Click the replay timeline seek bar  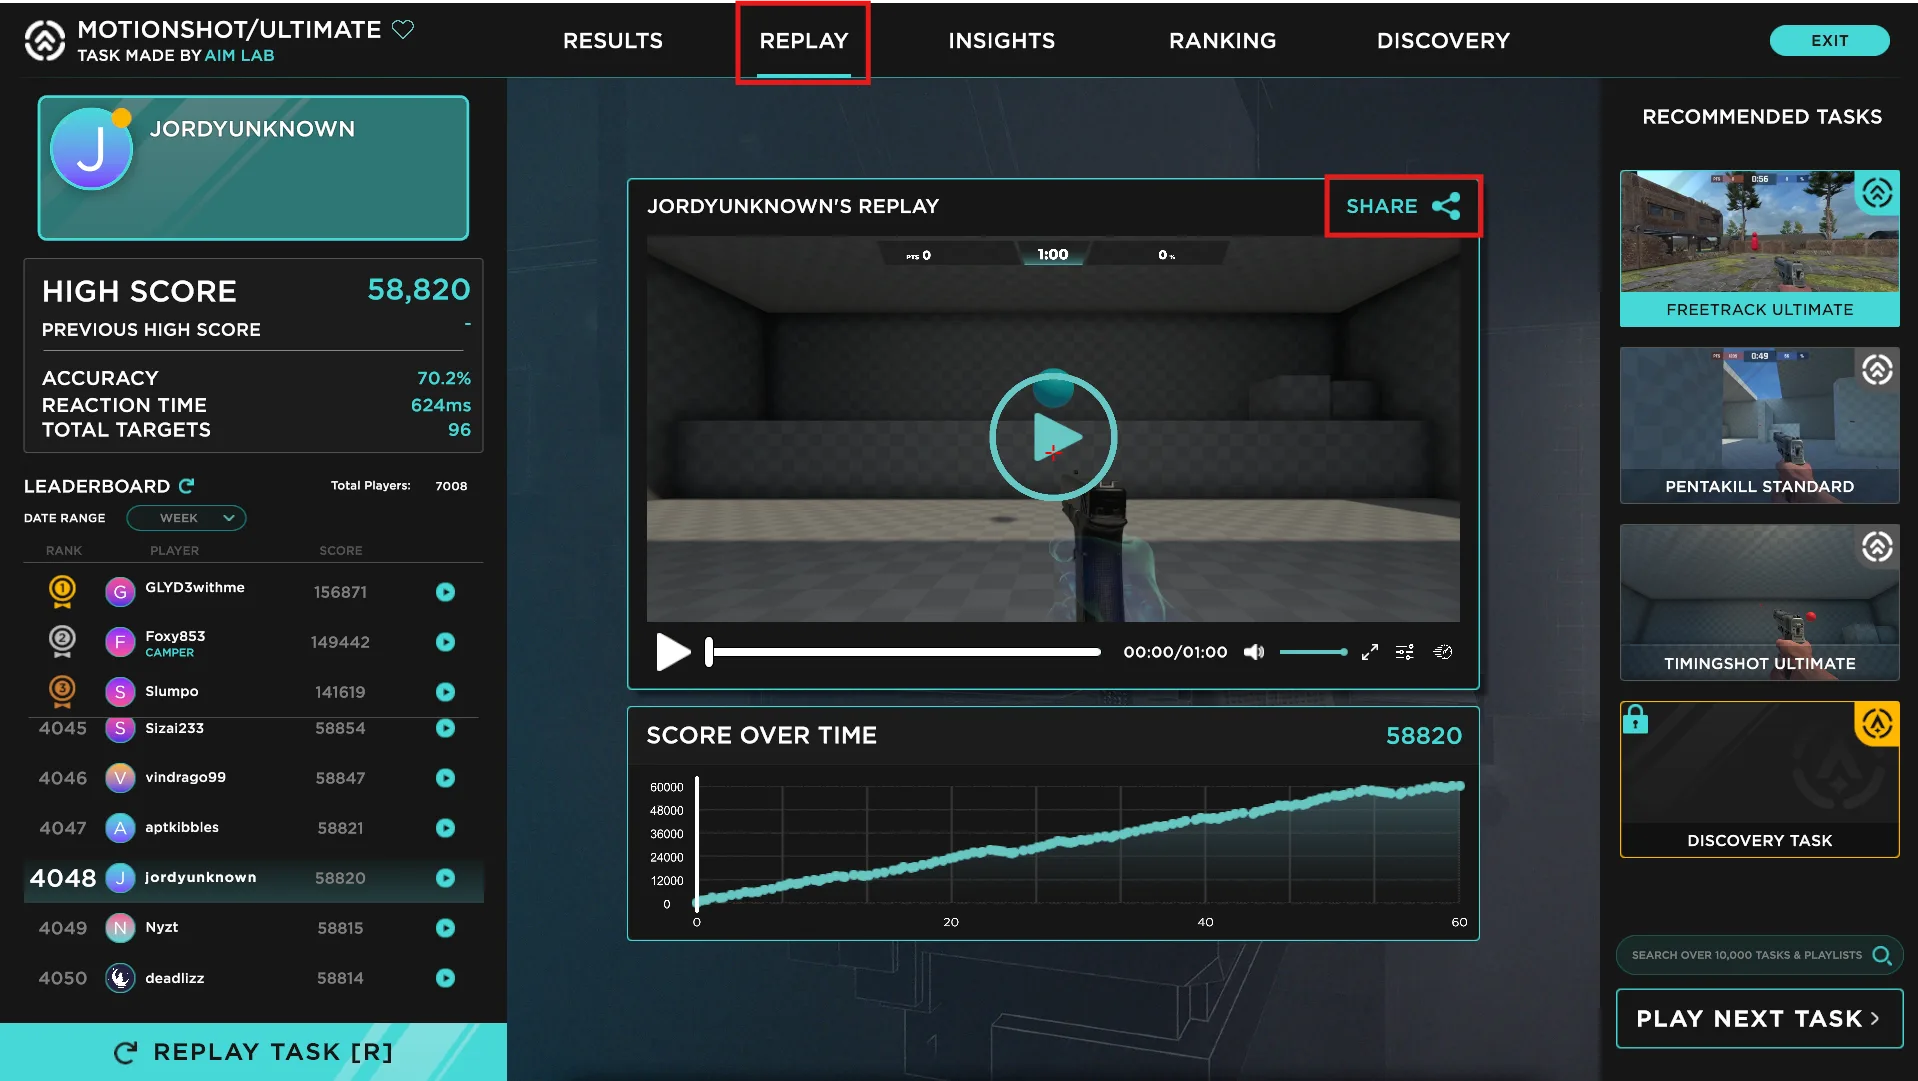coord(905,652)
